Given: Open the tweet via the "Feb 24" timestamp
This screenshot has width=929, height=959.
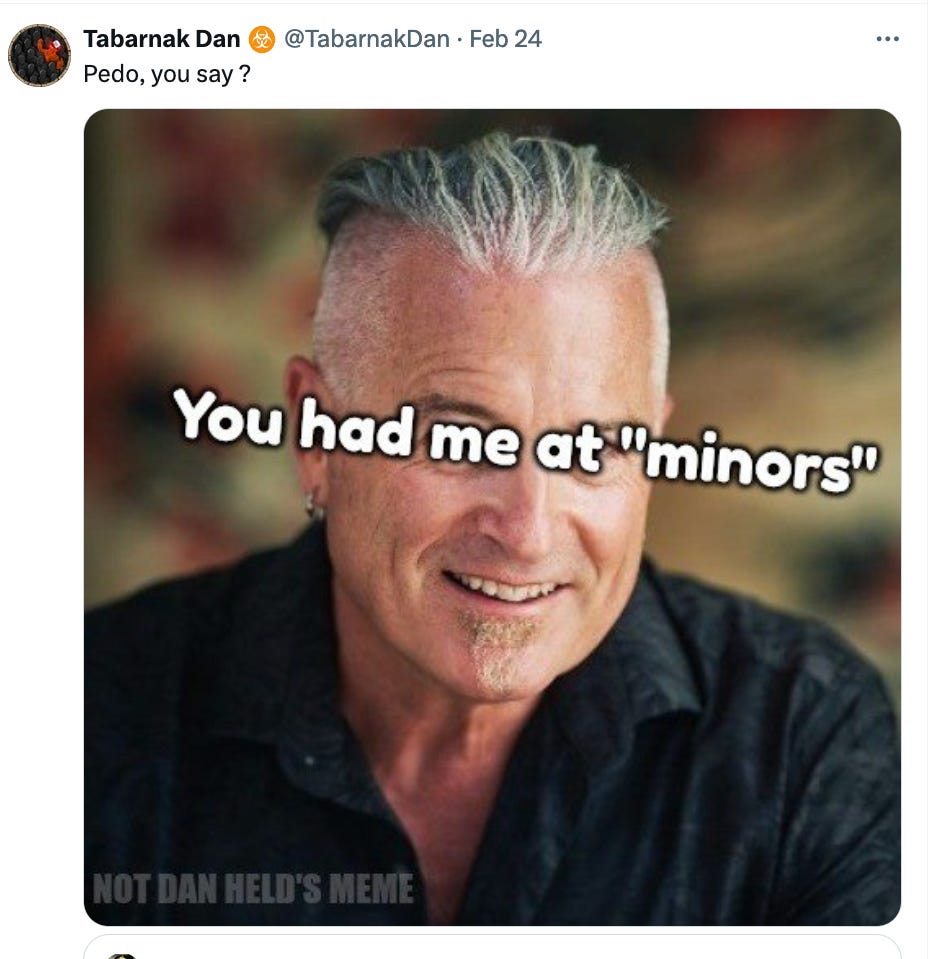Looking at the screenshot, I should (x=505, y=39).
